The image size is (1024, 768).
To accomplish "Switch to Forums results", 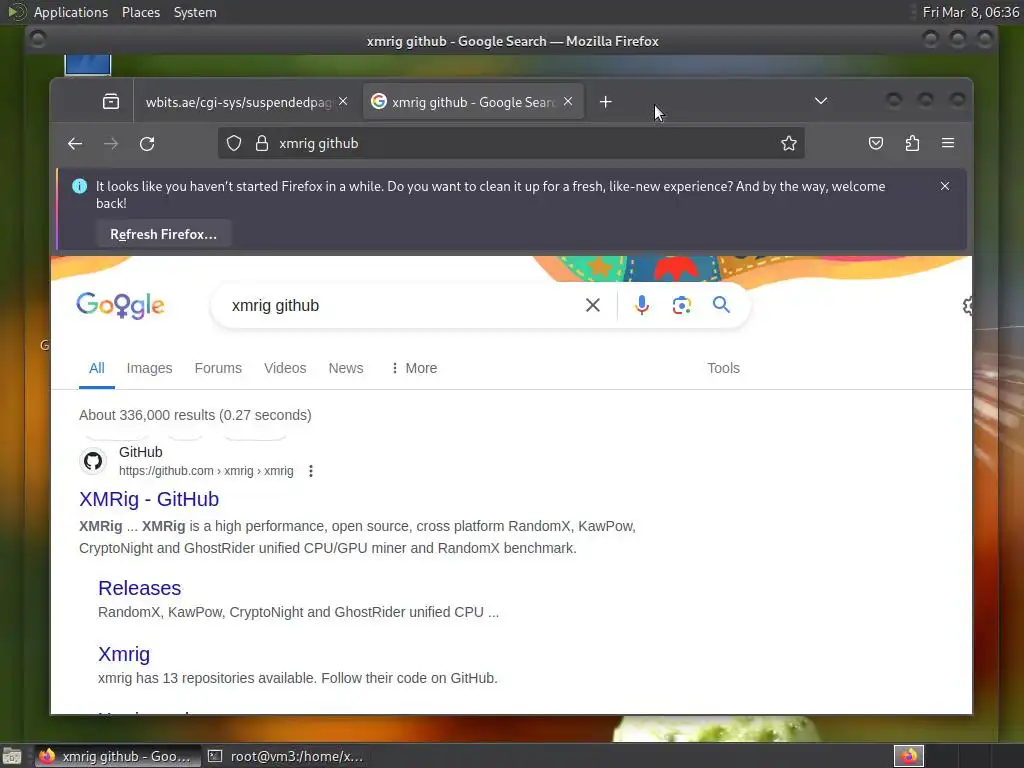I will coord(218,368).
